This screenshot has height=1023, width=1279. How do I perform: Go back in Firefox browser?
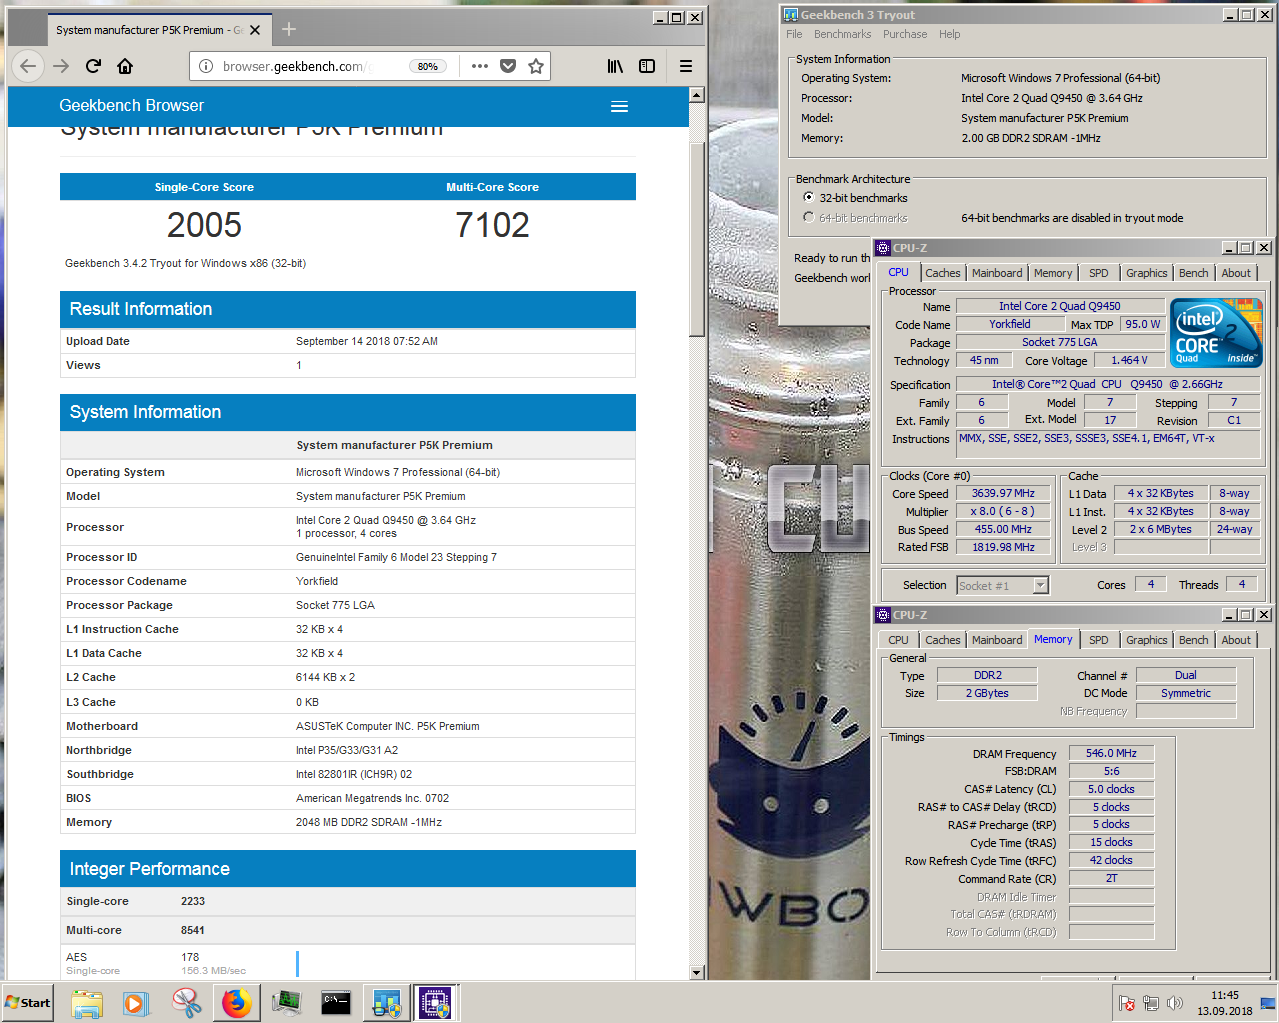tap(28, 66)
